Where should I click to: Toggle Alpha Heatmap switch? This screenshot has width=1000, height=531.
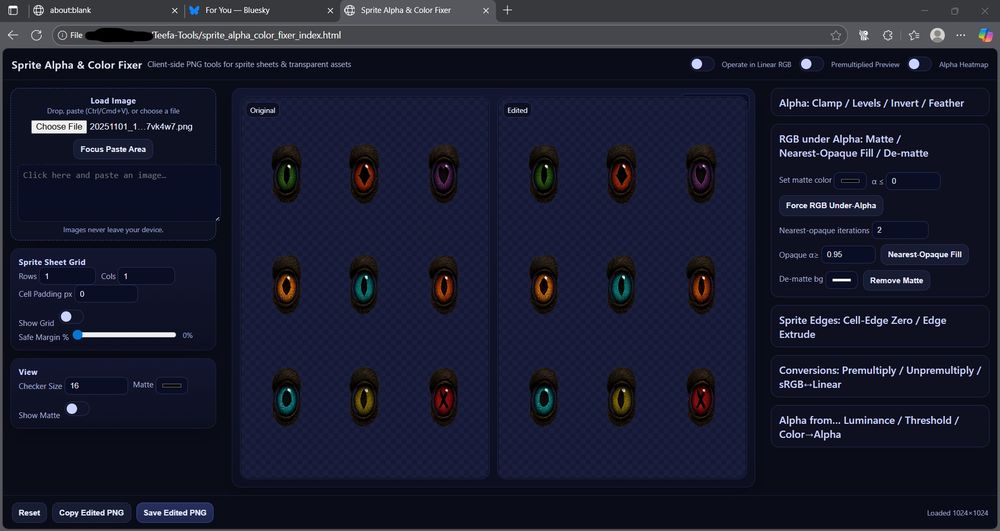pyautogui.click(x=919, y=64)
